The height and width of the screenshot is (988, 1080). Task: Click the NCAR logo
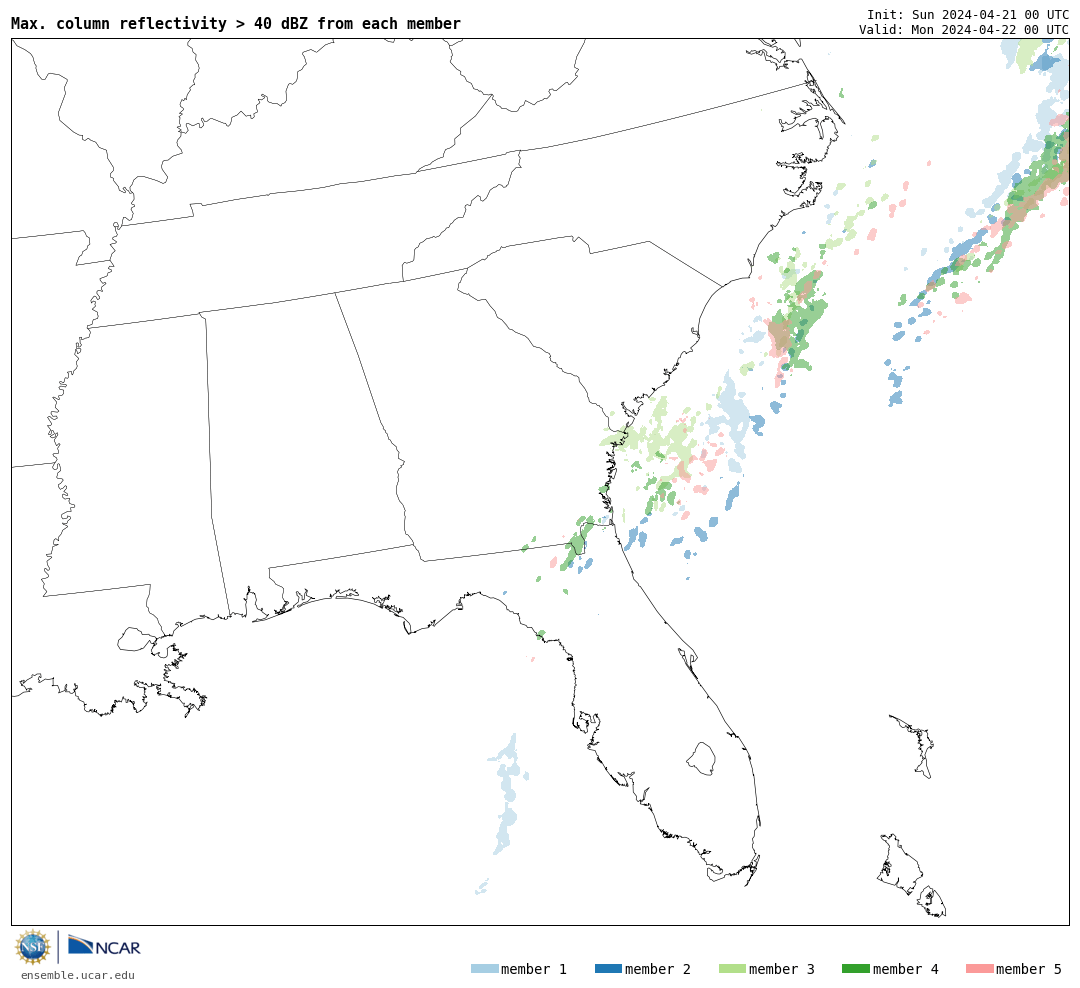click(x=104, y=946)
